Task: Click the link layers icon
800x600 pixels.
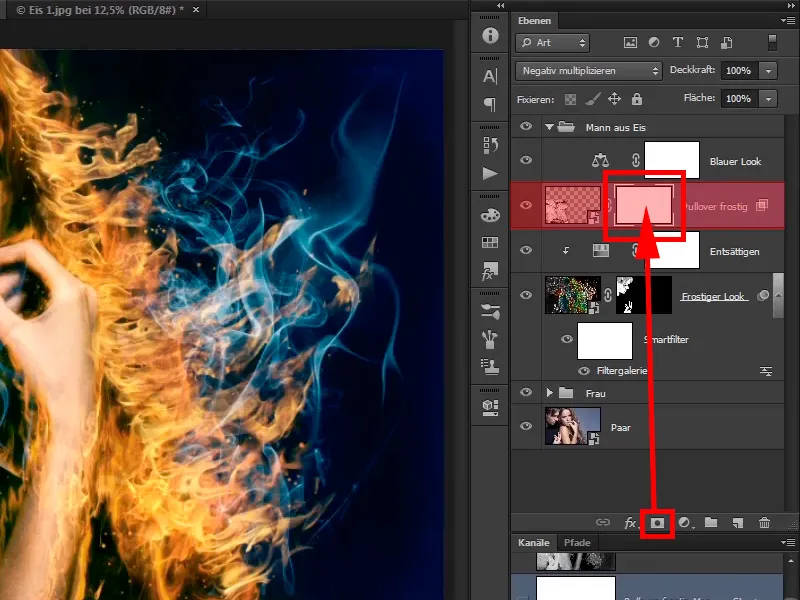Action: click(603, 522)
